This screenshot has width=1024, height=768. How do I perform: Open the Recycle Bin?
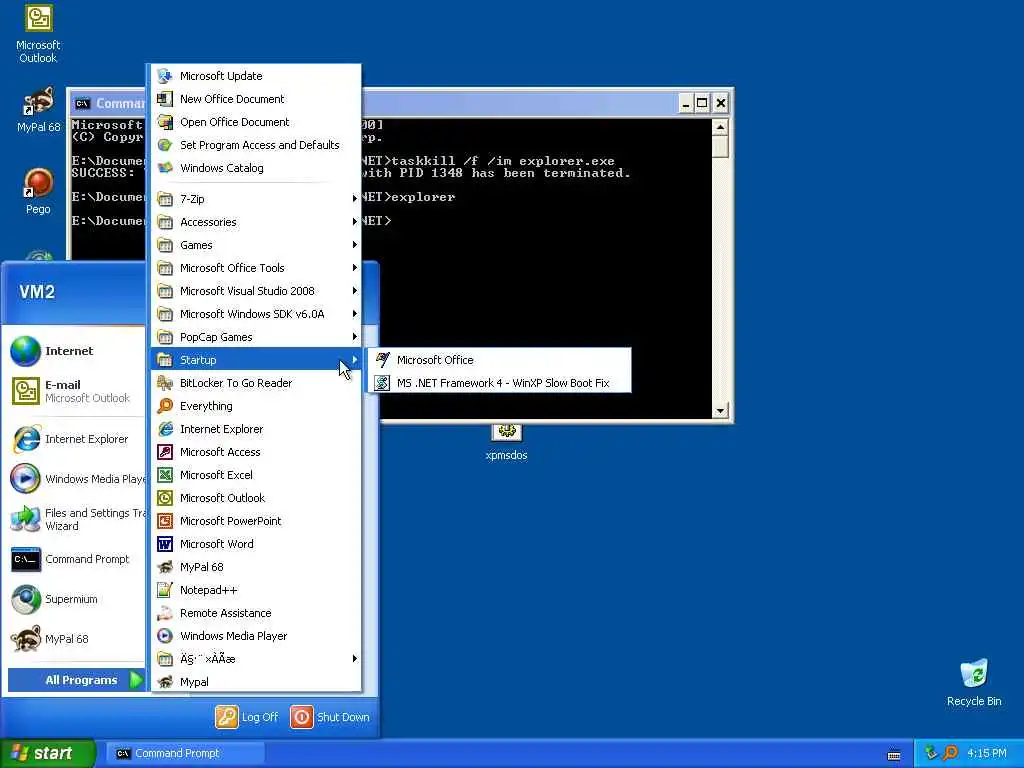(x=974, y=683)
